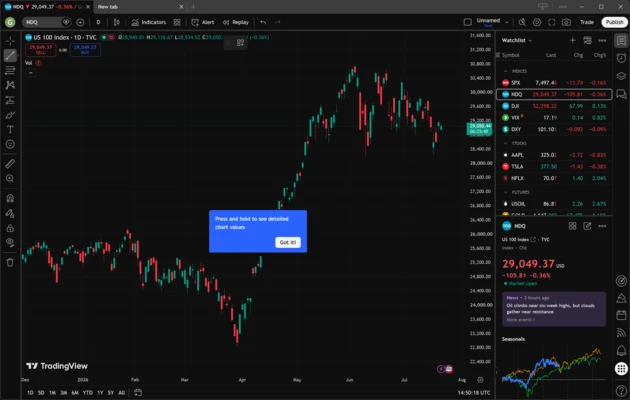Viewport: 630px width, 400px height.
Task: Toggle the red chart status indicator
Action: tap(110, 37)
